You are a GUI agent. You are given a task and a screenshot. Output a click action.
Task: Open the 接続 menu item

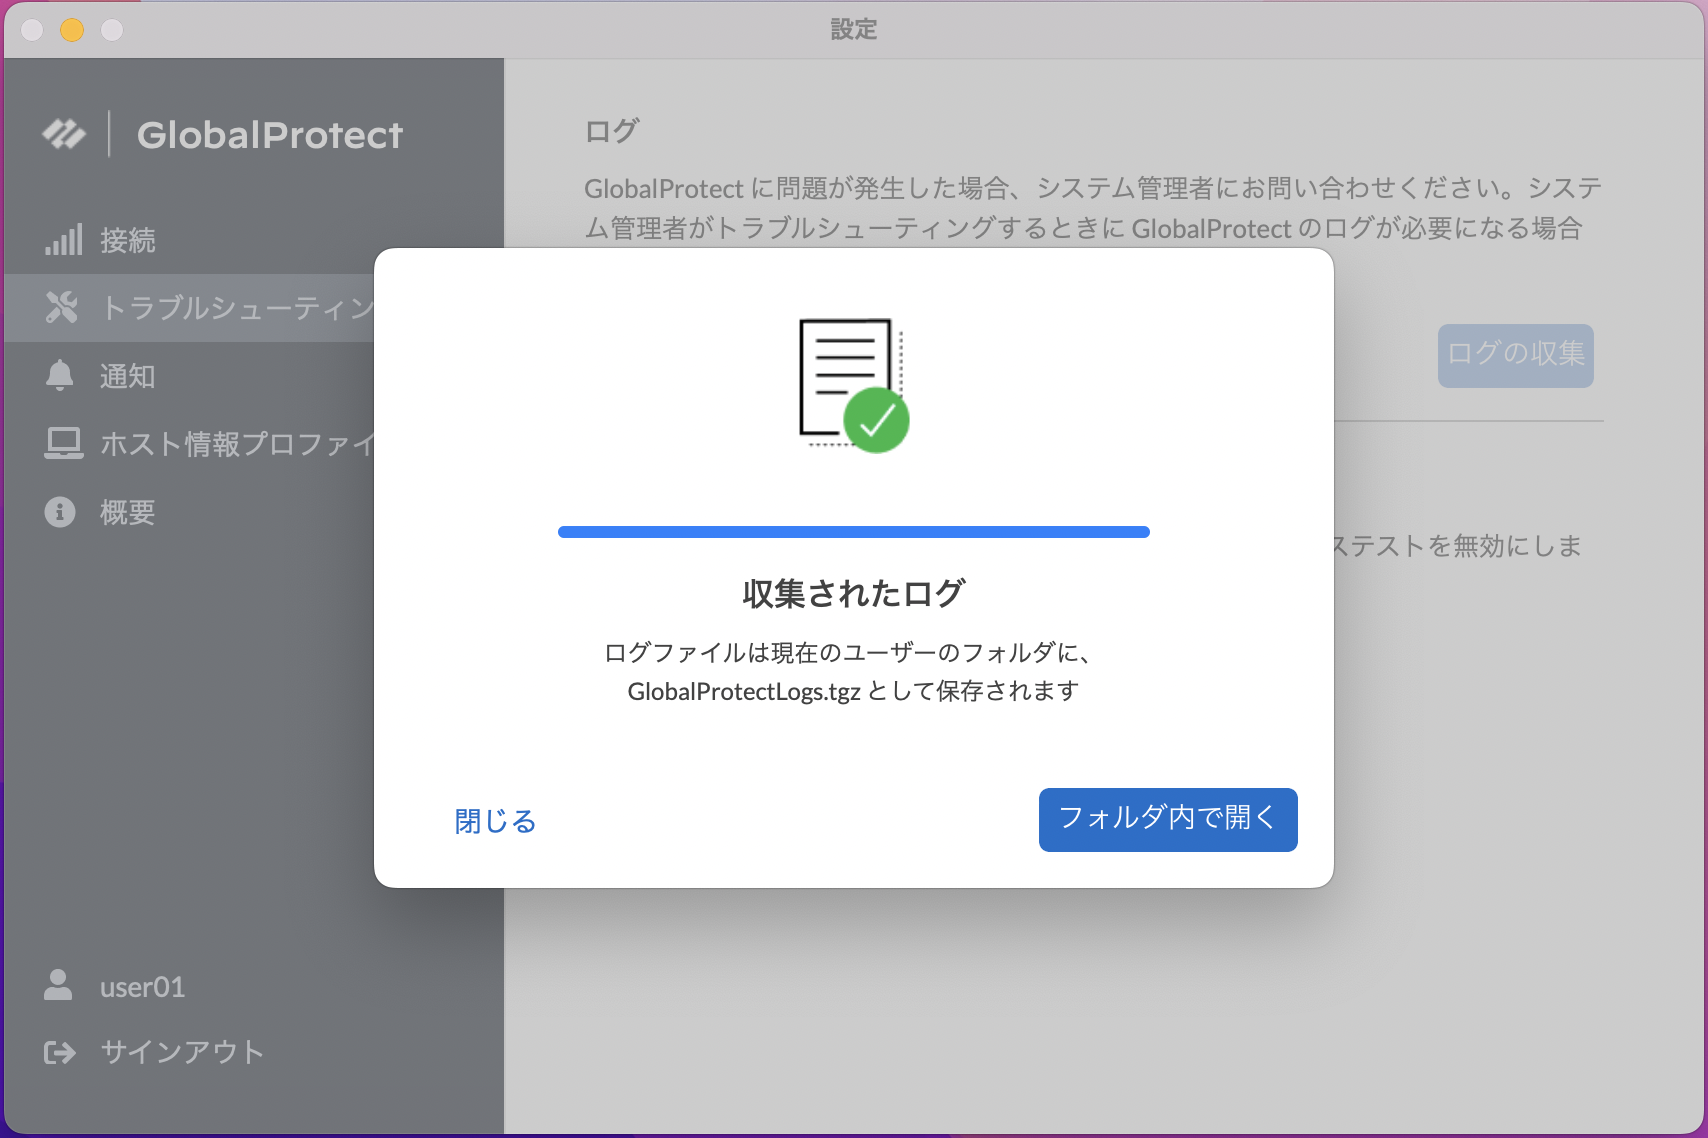[x=254, y=240]
